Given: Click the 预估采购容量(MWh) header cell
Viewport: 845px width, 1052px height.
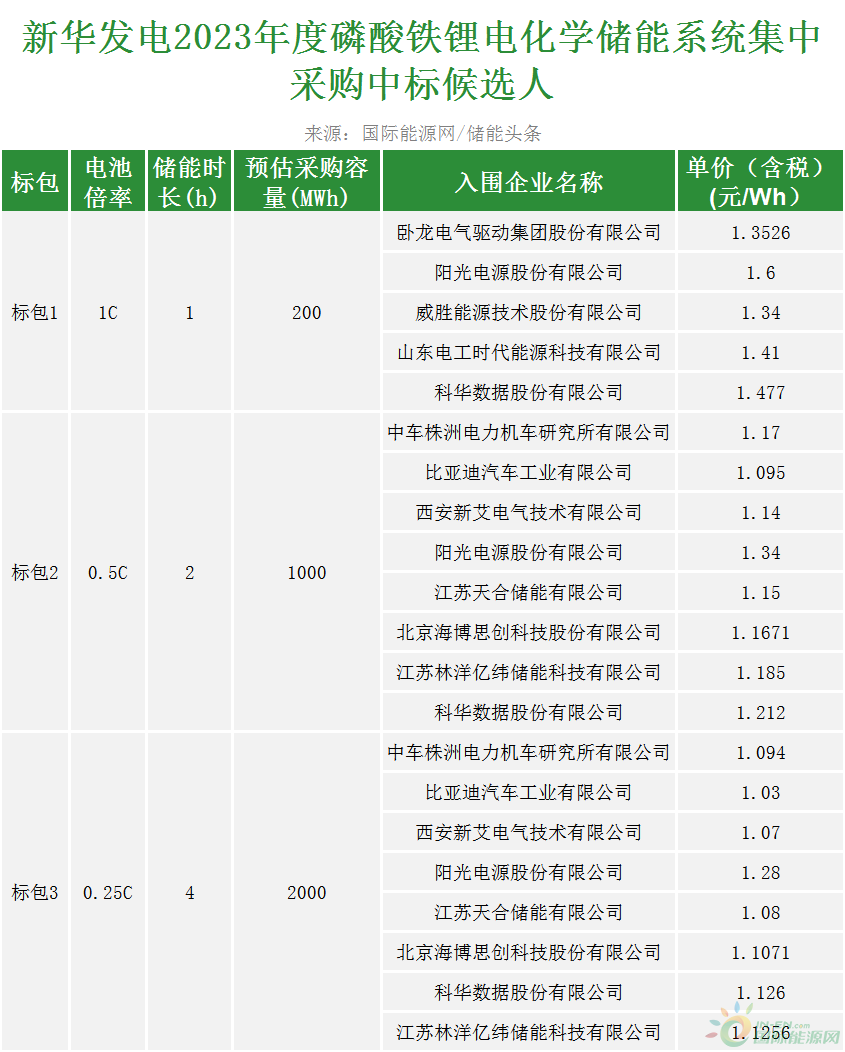Looking at the screenshot, I should [307, 182].
